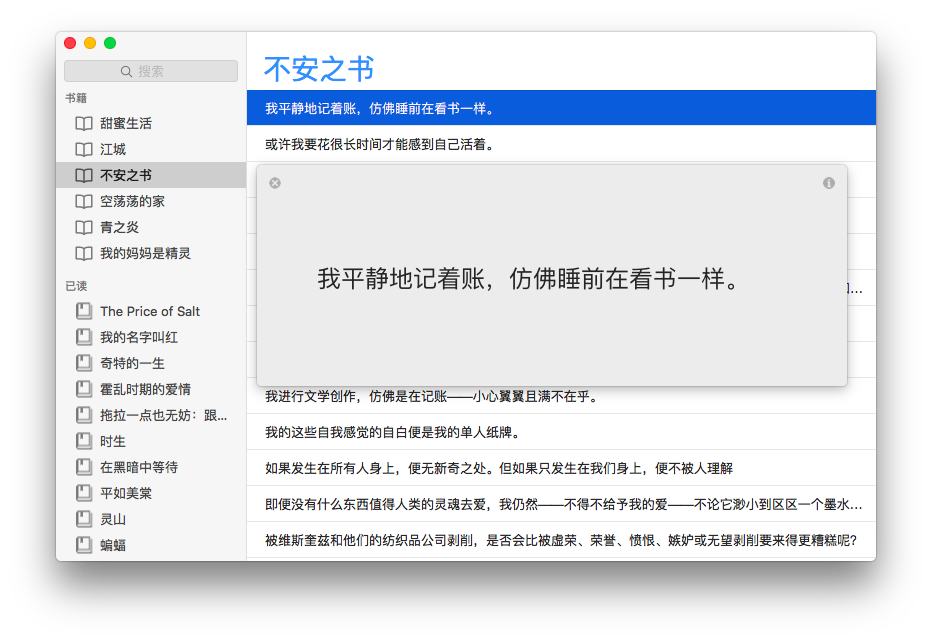The height and width of the screenshot is (641, 932).
Task: Close the quote popup with the x icon
Action: point(275,183)
